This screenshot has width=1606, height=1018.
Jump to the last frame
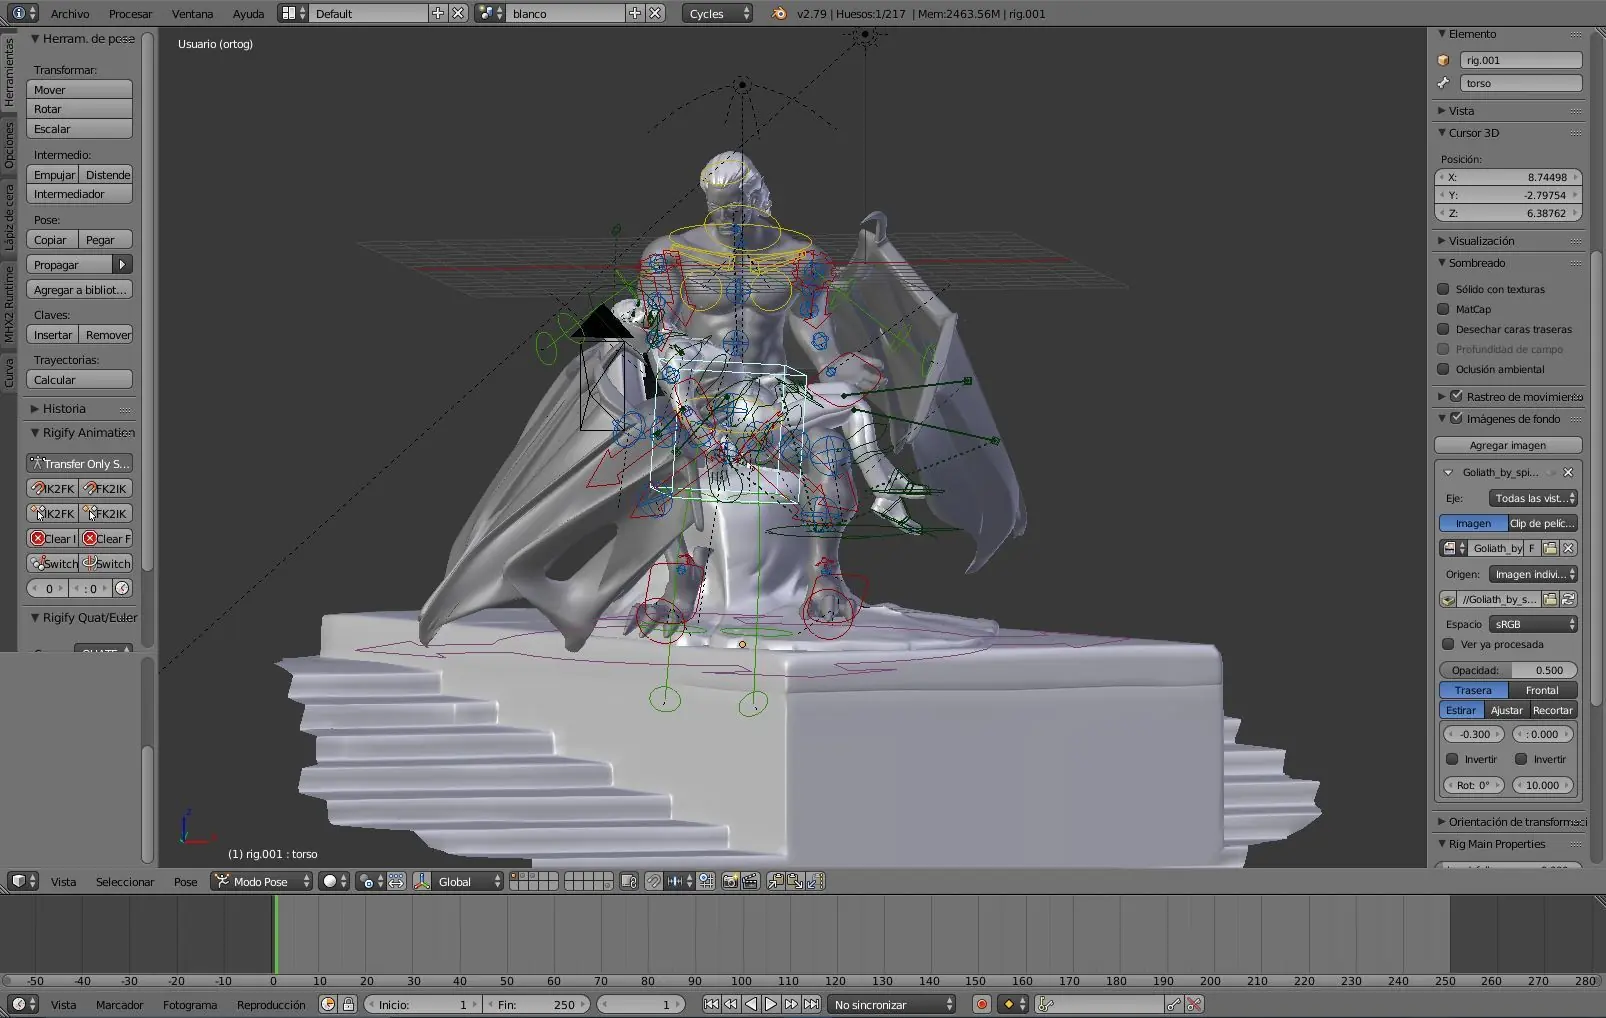811,1004
